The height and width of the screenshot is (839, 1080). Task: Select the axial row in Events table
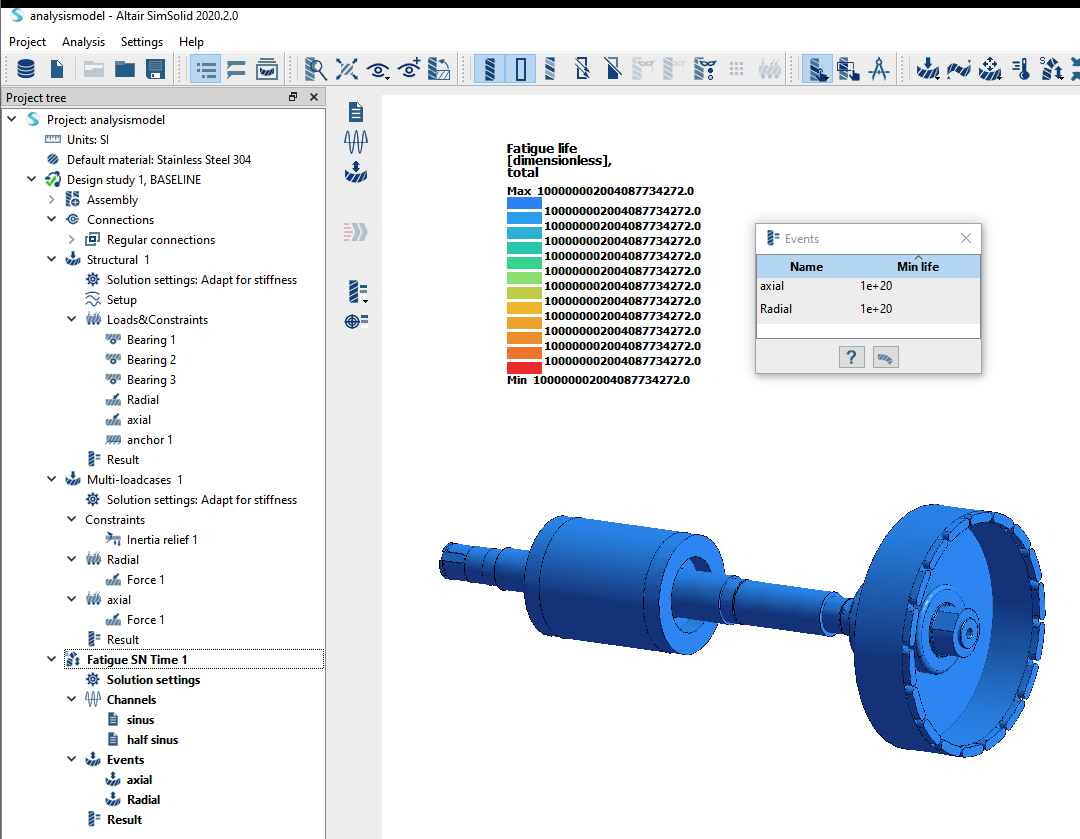point(868,286)
